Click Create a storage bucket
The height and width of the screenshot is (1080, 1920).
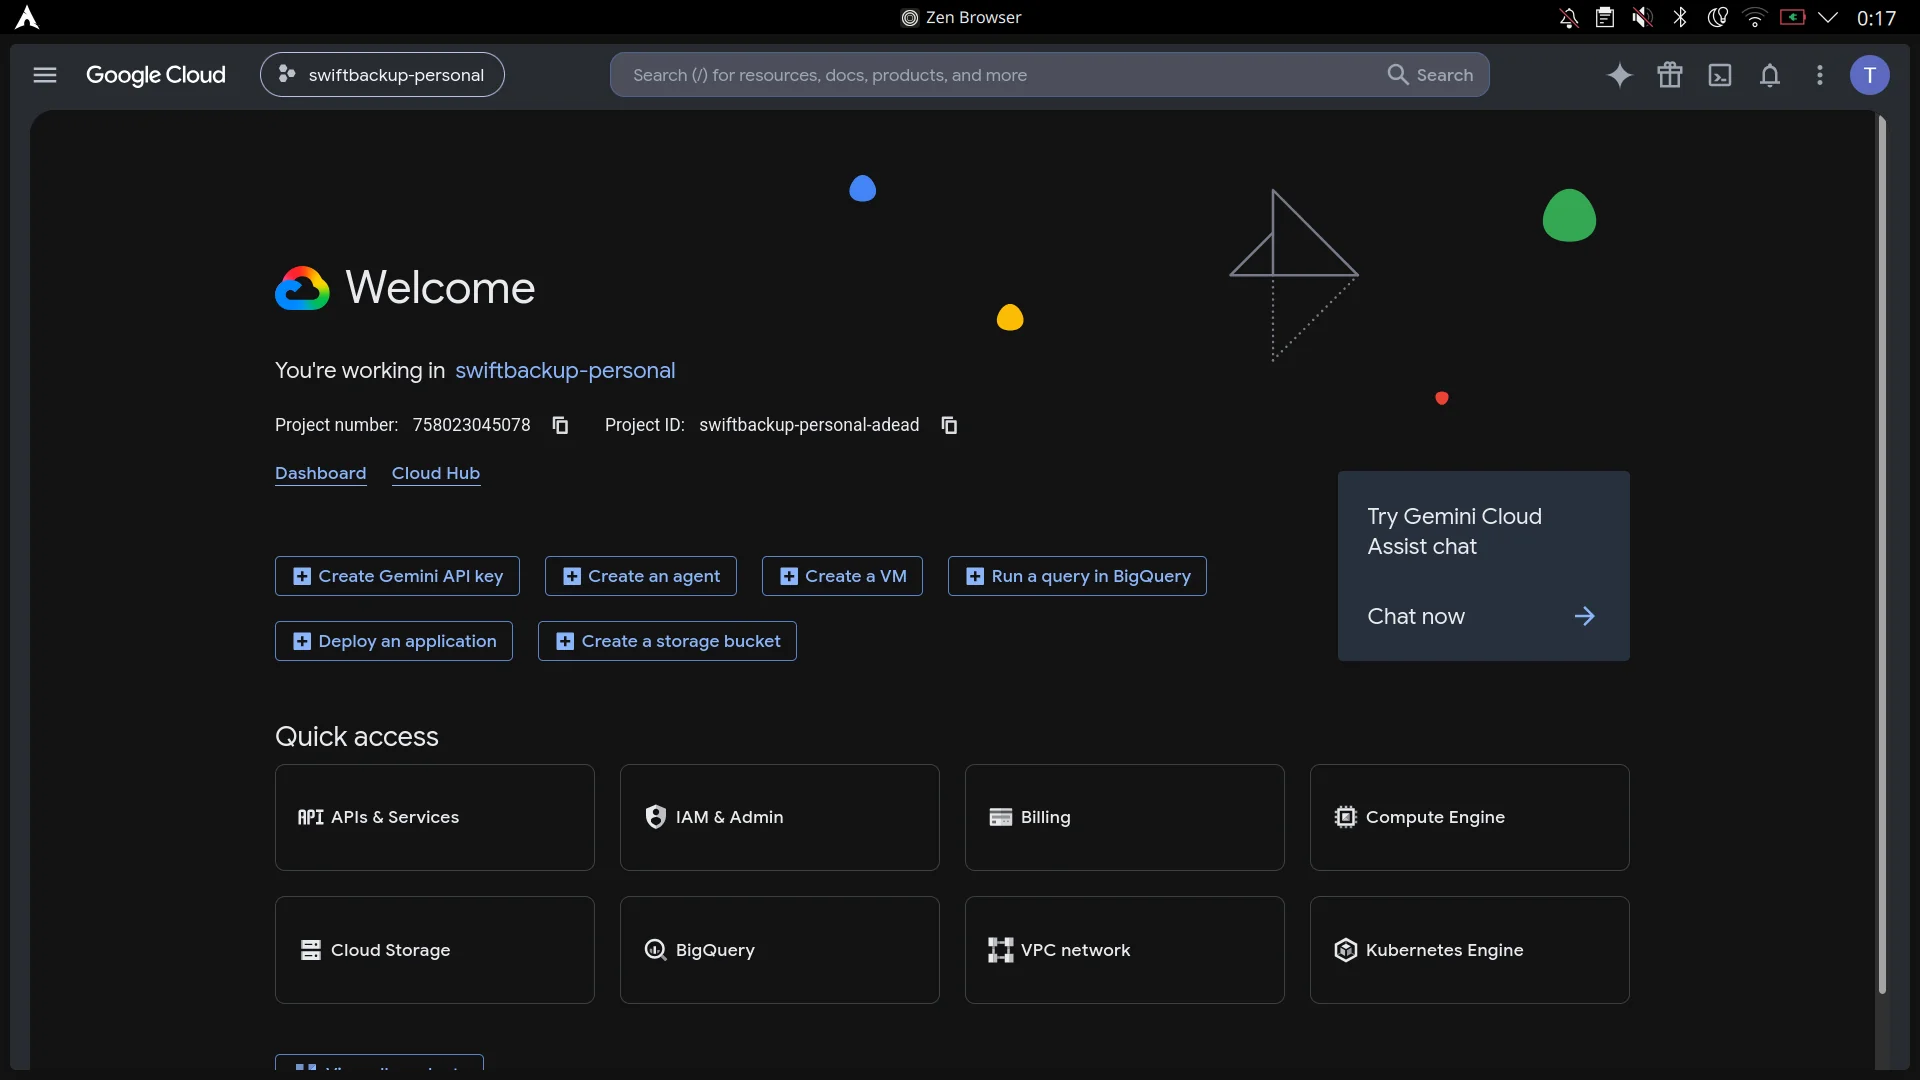[667, 641]
